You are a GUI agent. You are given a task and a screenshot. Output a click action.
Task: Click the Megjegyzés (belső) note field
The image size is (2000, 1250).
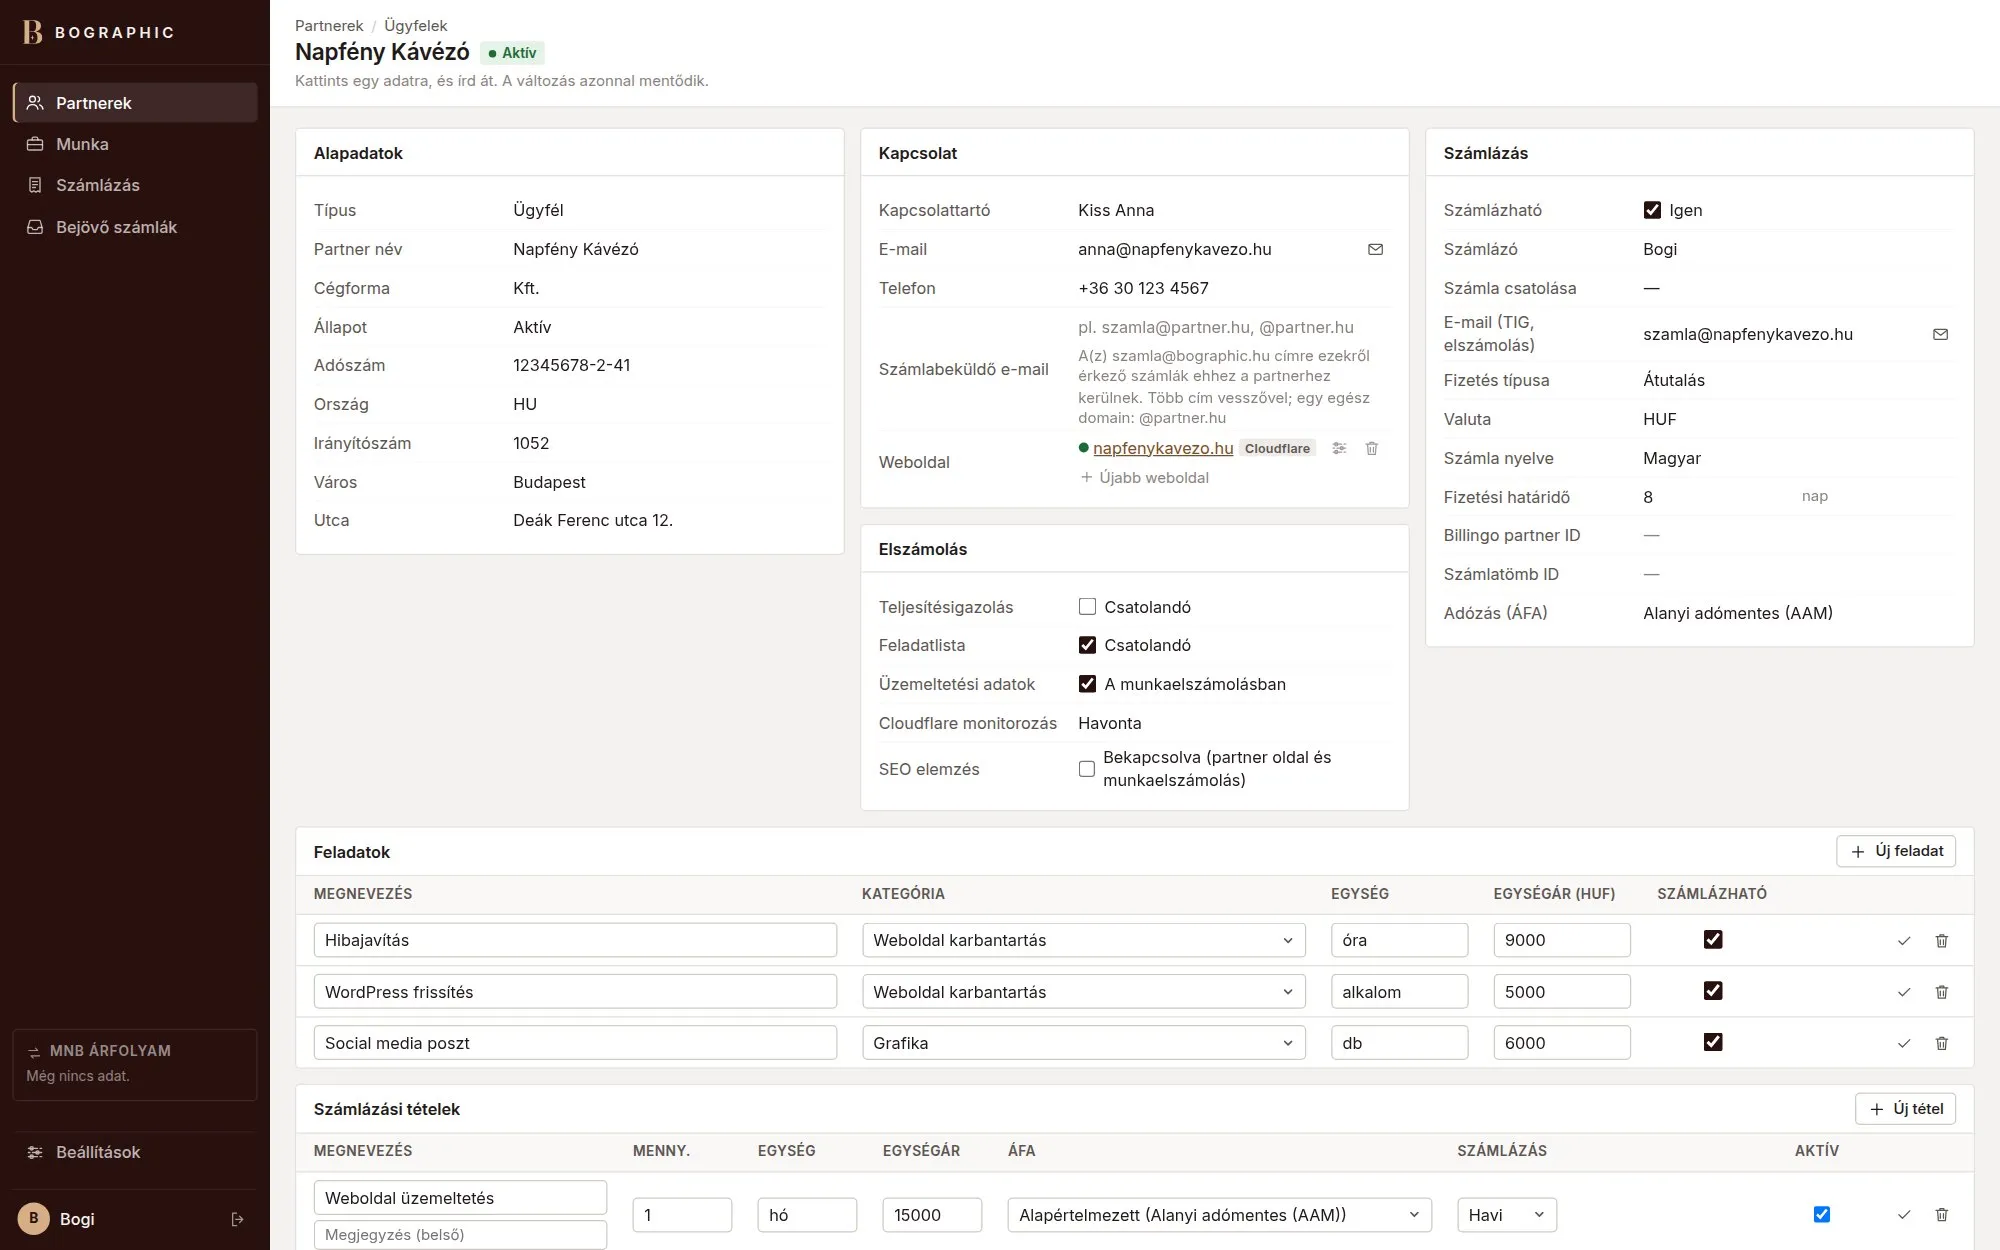coord(460,1235)
